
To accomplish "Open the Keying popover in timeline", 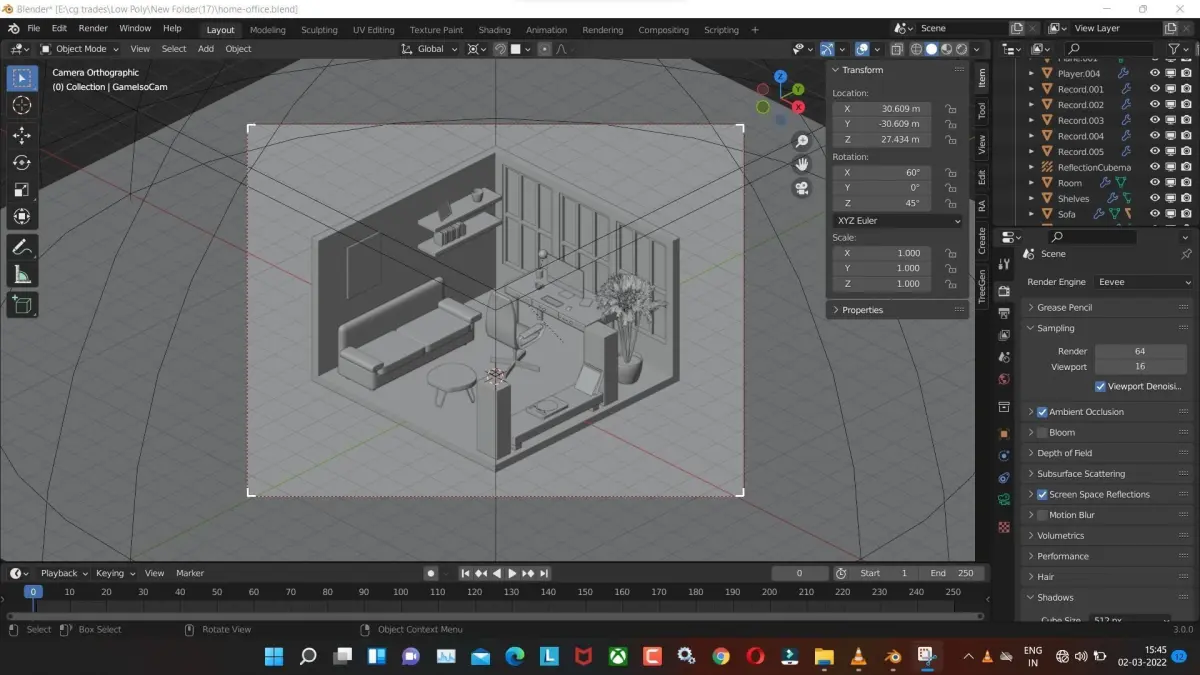I will tap(115, 573).
